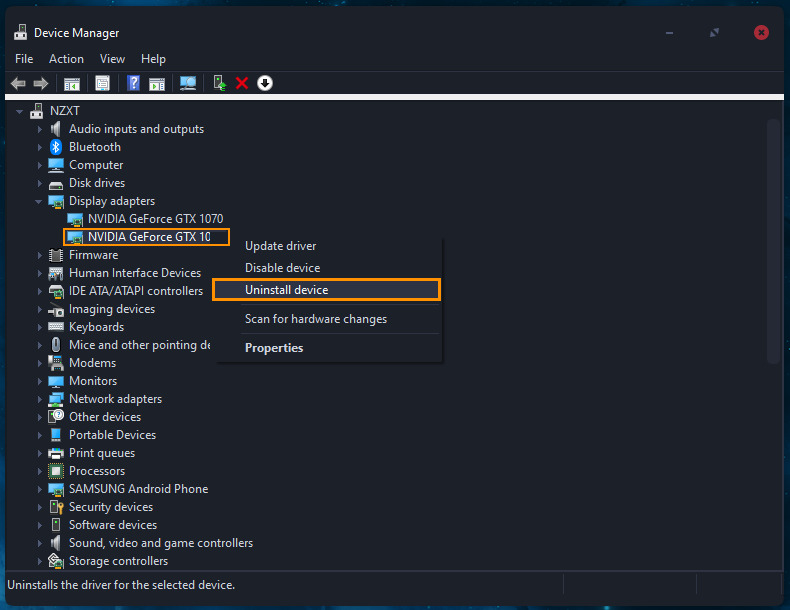Click the Forward arrow toolbar icon
The image size is (790, 610).
click(x=41, y=83)
